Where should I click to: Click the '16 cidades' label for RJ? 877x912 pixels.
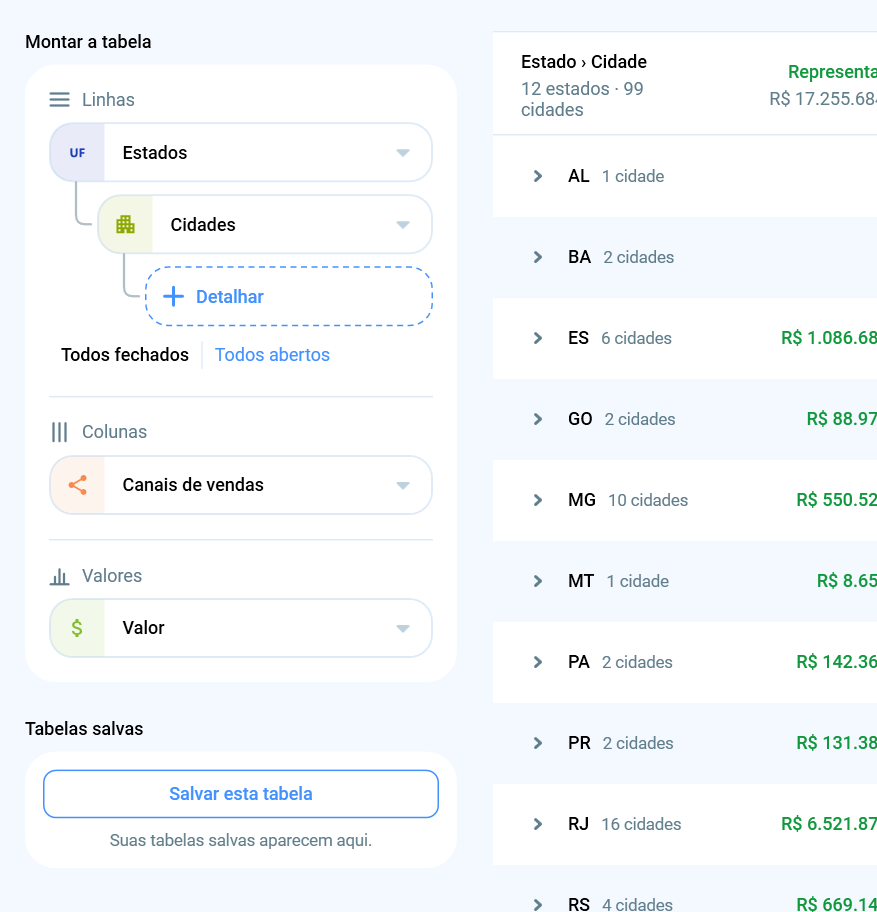641,824
